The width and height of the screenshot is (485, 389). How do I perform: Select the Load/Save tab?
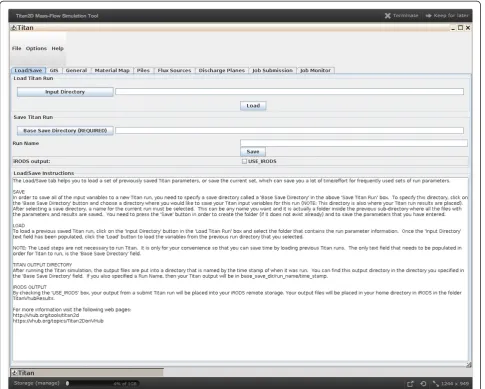(x=28, y=70)
